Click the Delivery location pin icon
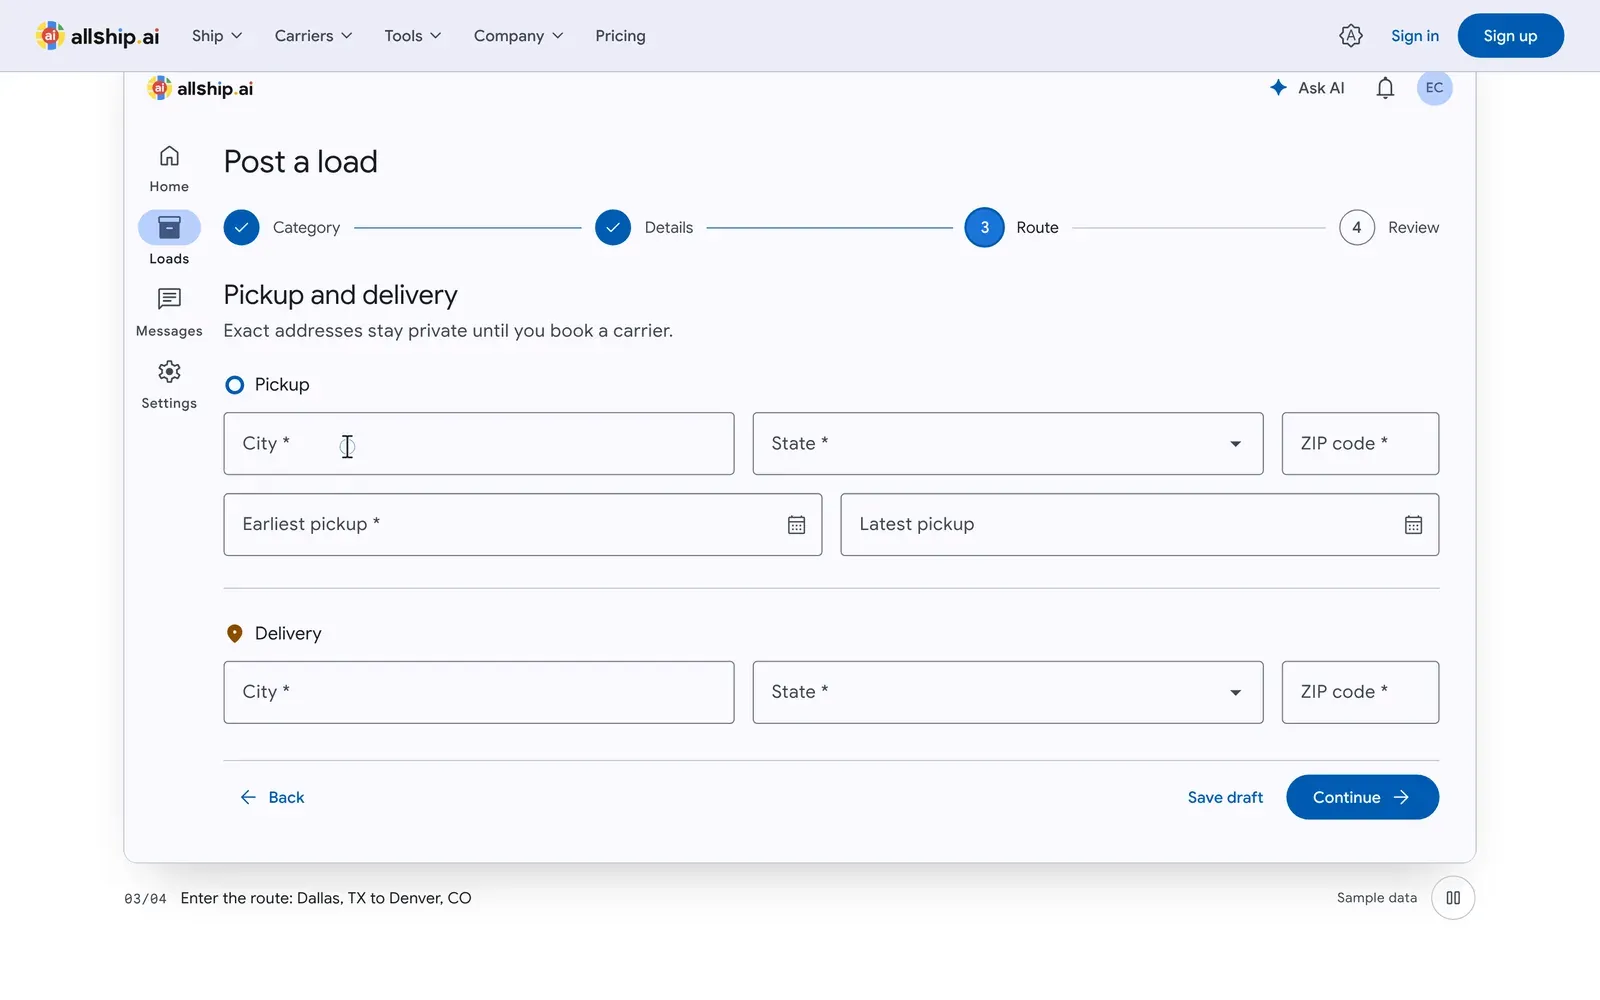The width and height of the screenshot is (1600, 1000). point(235,634)
